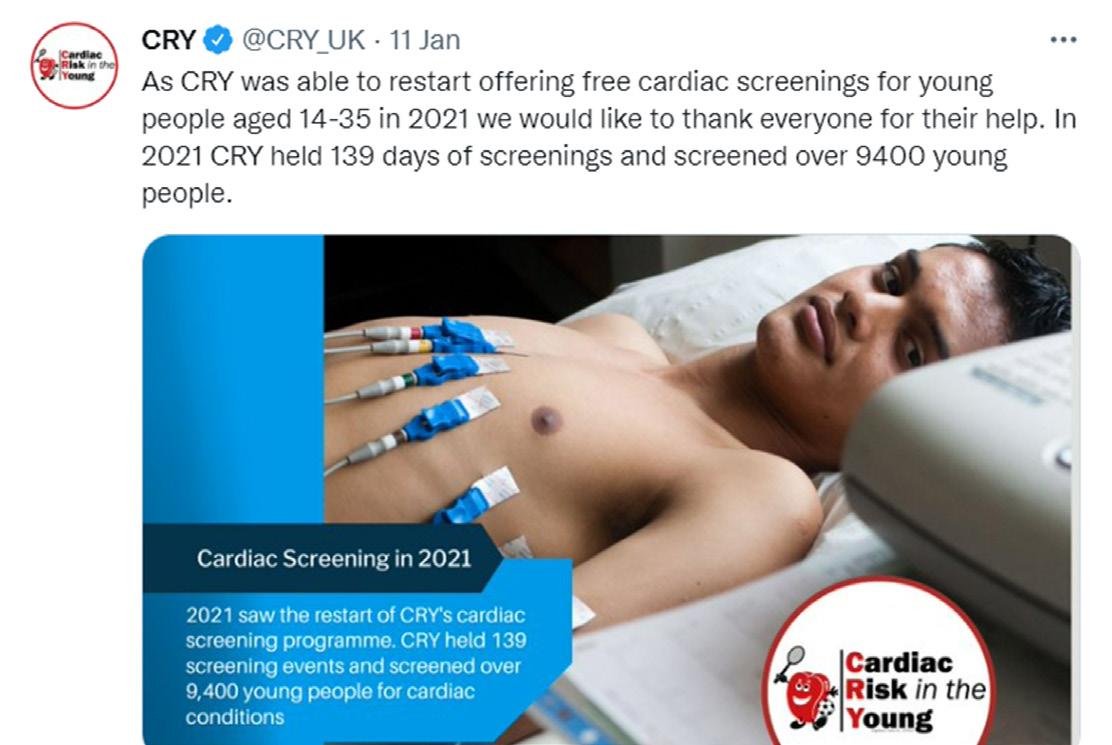This screenshot has height=745, width=1112.
Task: Click the blue verified badge beside CRY
Action: (x=218, y=40)
